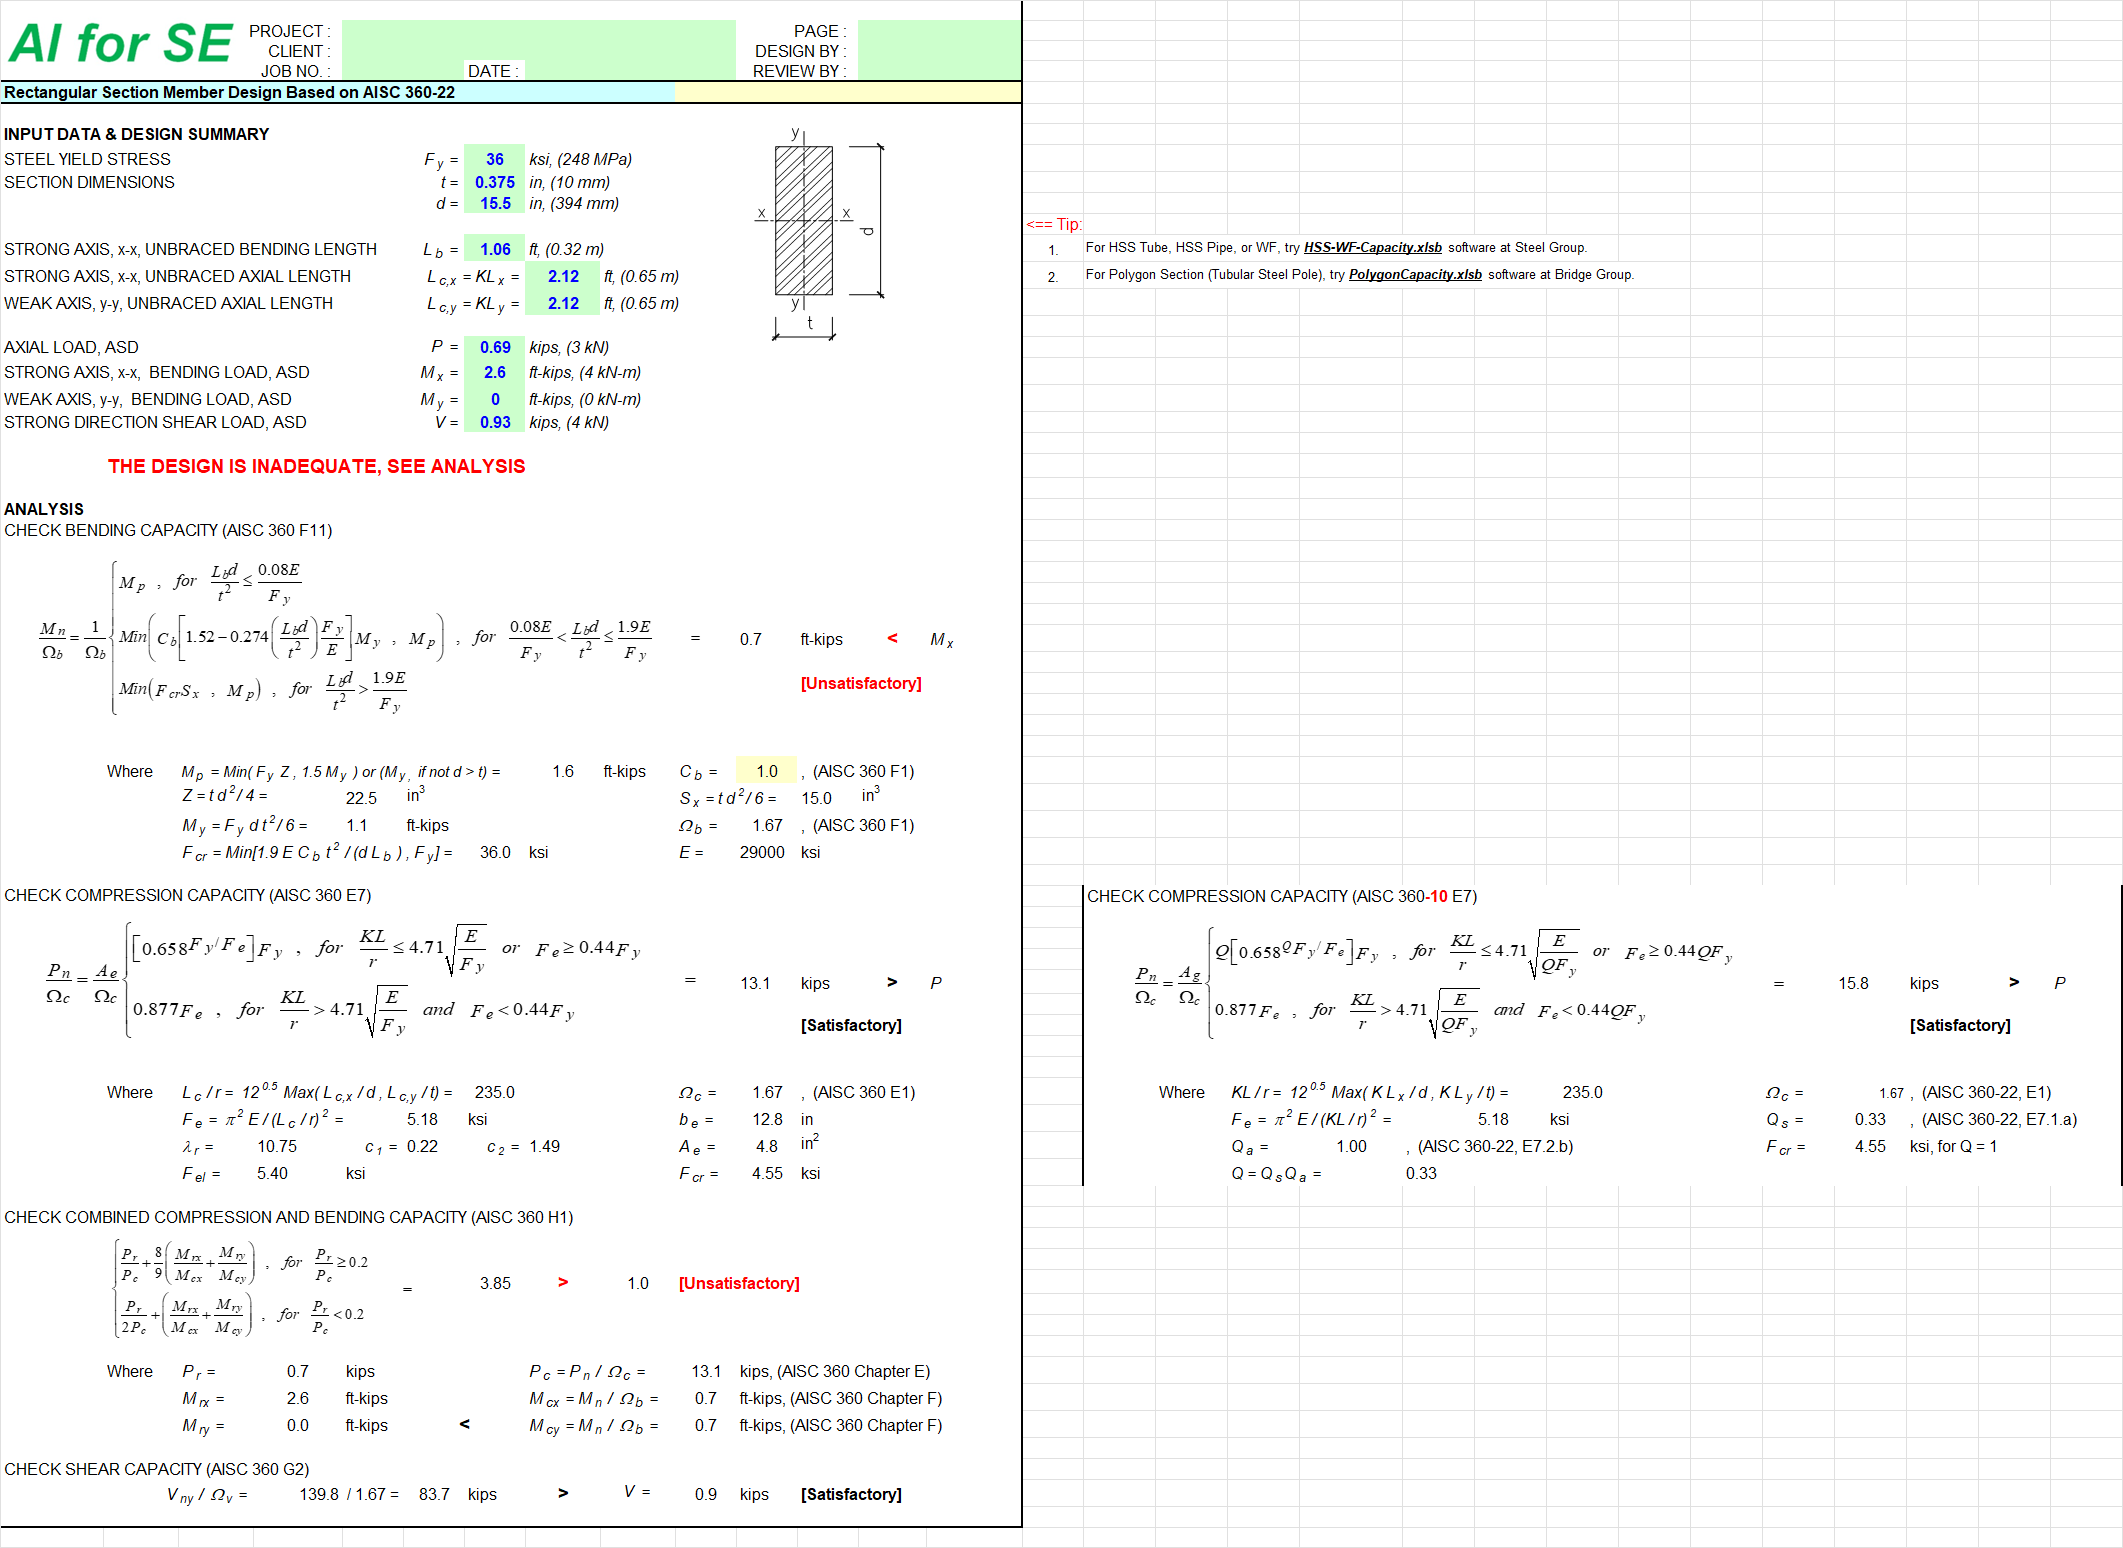Open the PolygonCapacity.xlsb link
The image size is (2123, 1548).
coord(1414,275)
